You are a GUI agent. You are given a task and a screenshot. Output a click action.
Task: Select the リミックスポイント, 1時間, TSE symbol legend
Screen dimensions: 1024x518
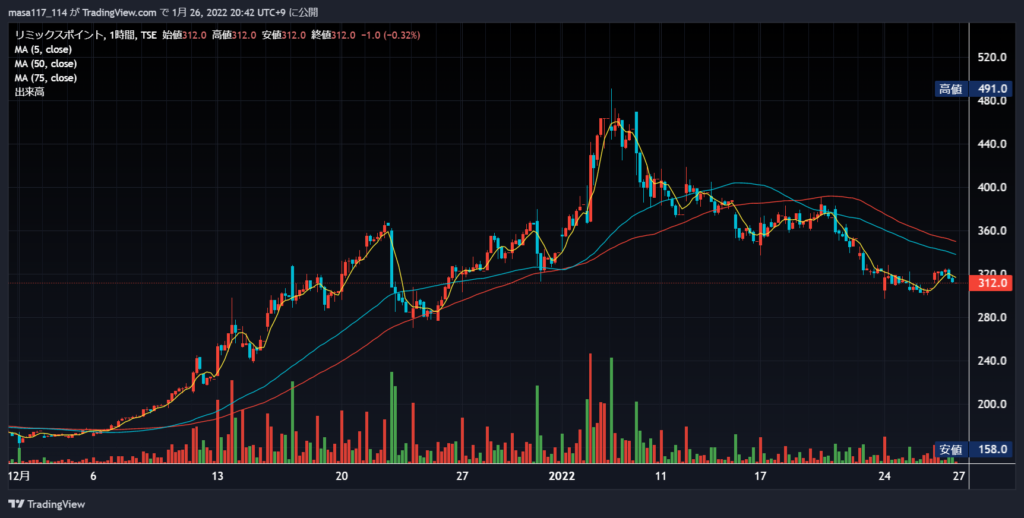click(86, 35)
